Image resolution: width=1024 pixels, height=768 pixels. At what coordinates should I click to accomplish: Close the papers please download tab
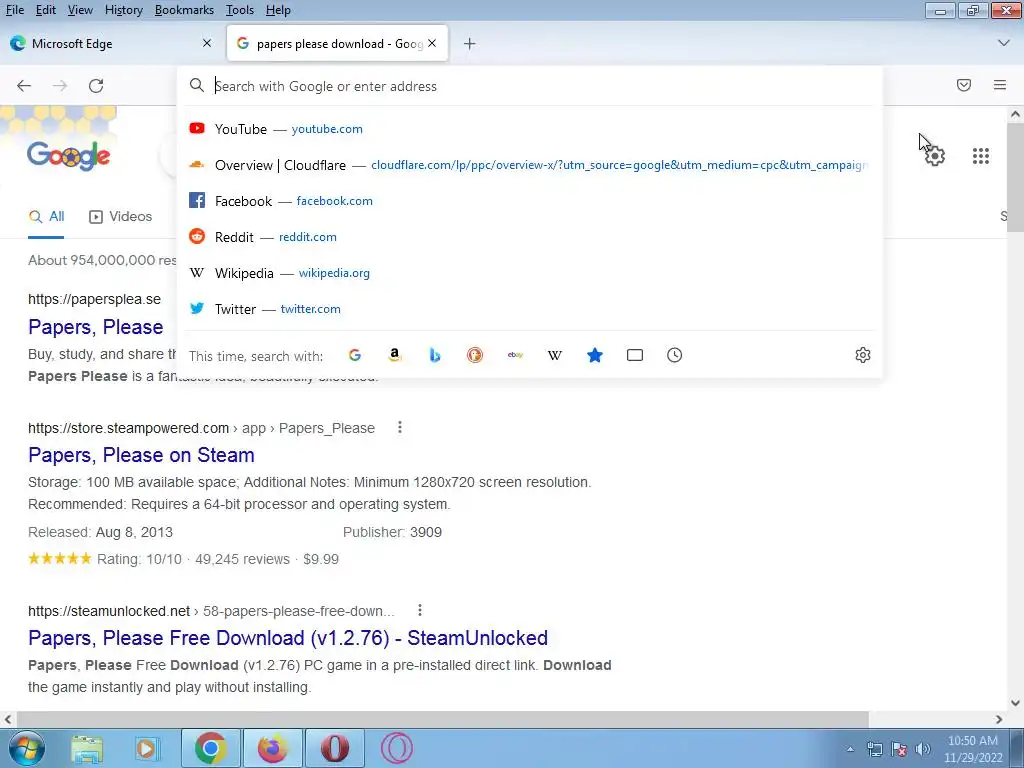click(432, 43)
